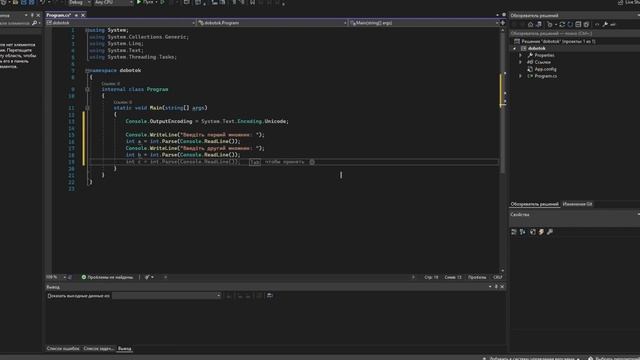640x360 pixels.
Task: Open the Any CPU platform dropdown
Action: coord(113,2)
